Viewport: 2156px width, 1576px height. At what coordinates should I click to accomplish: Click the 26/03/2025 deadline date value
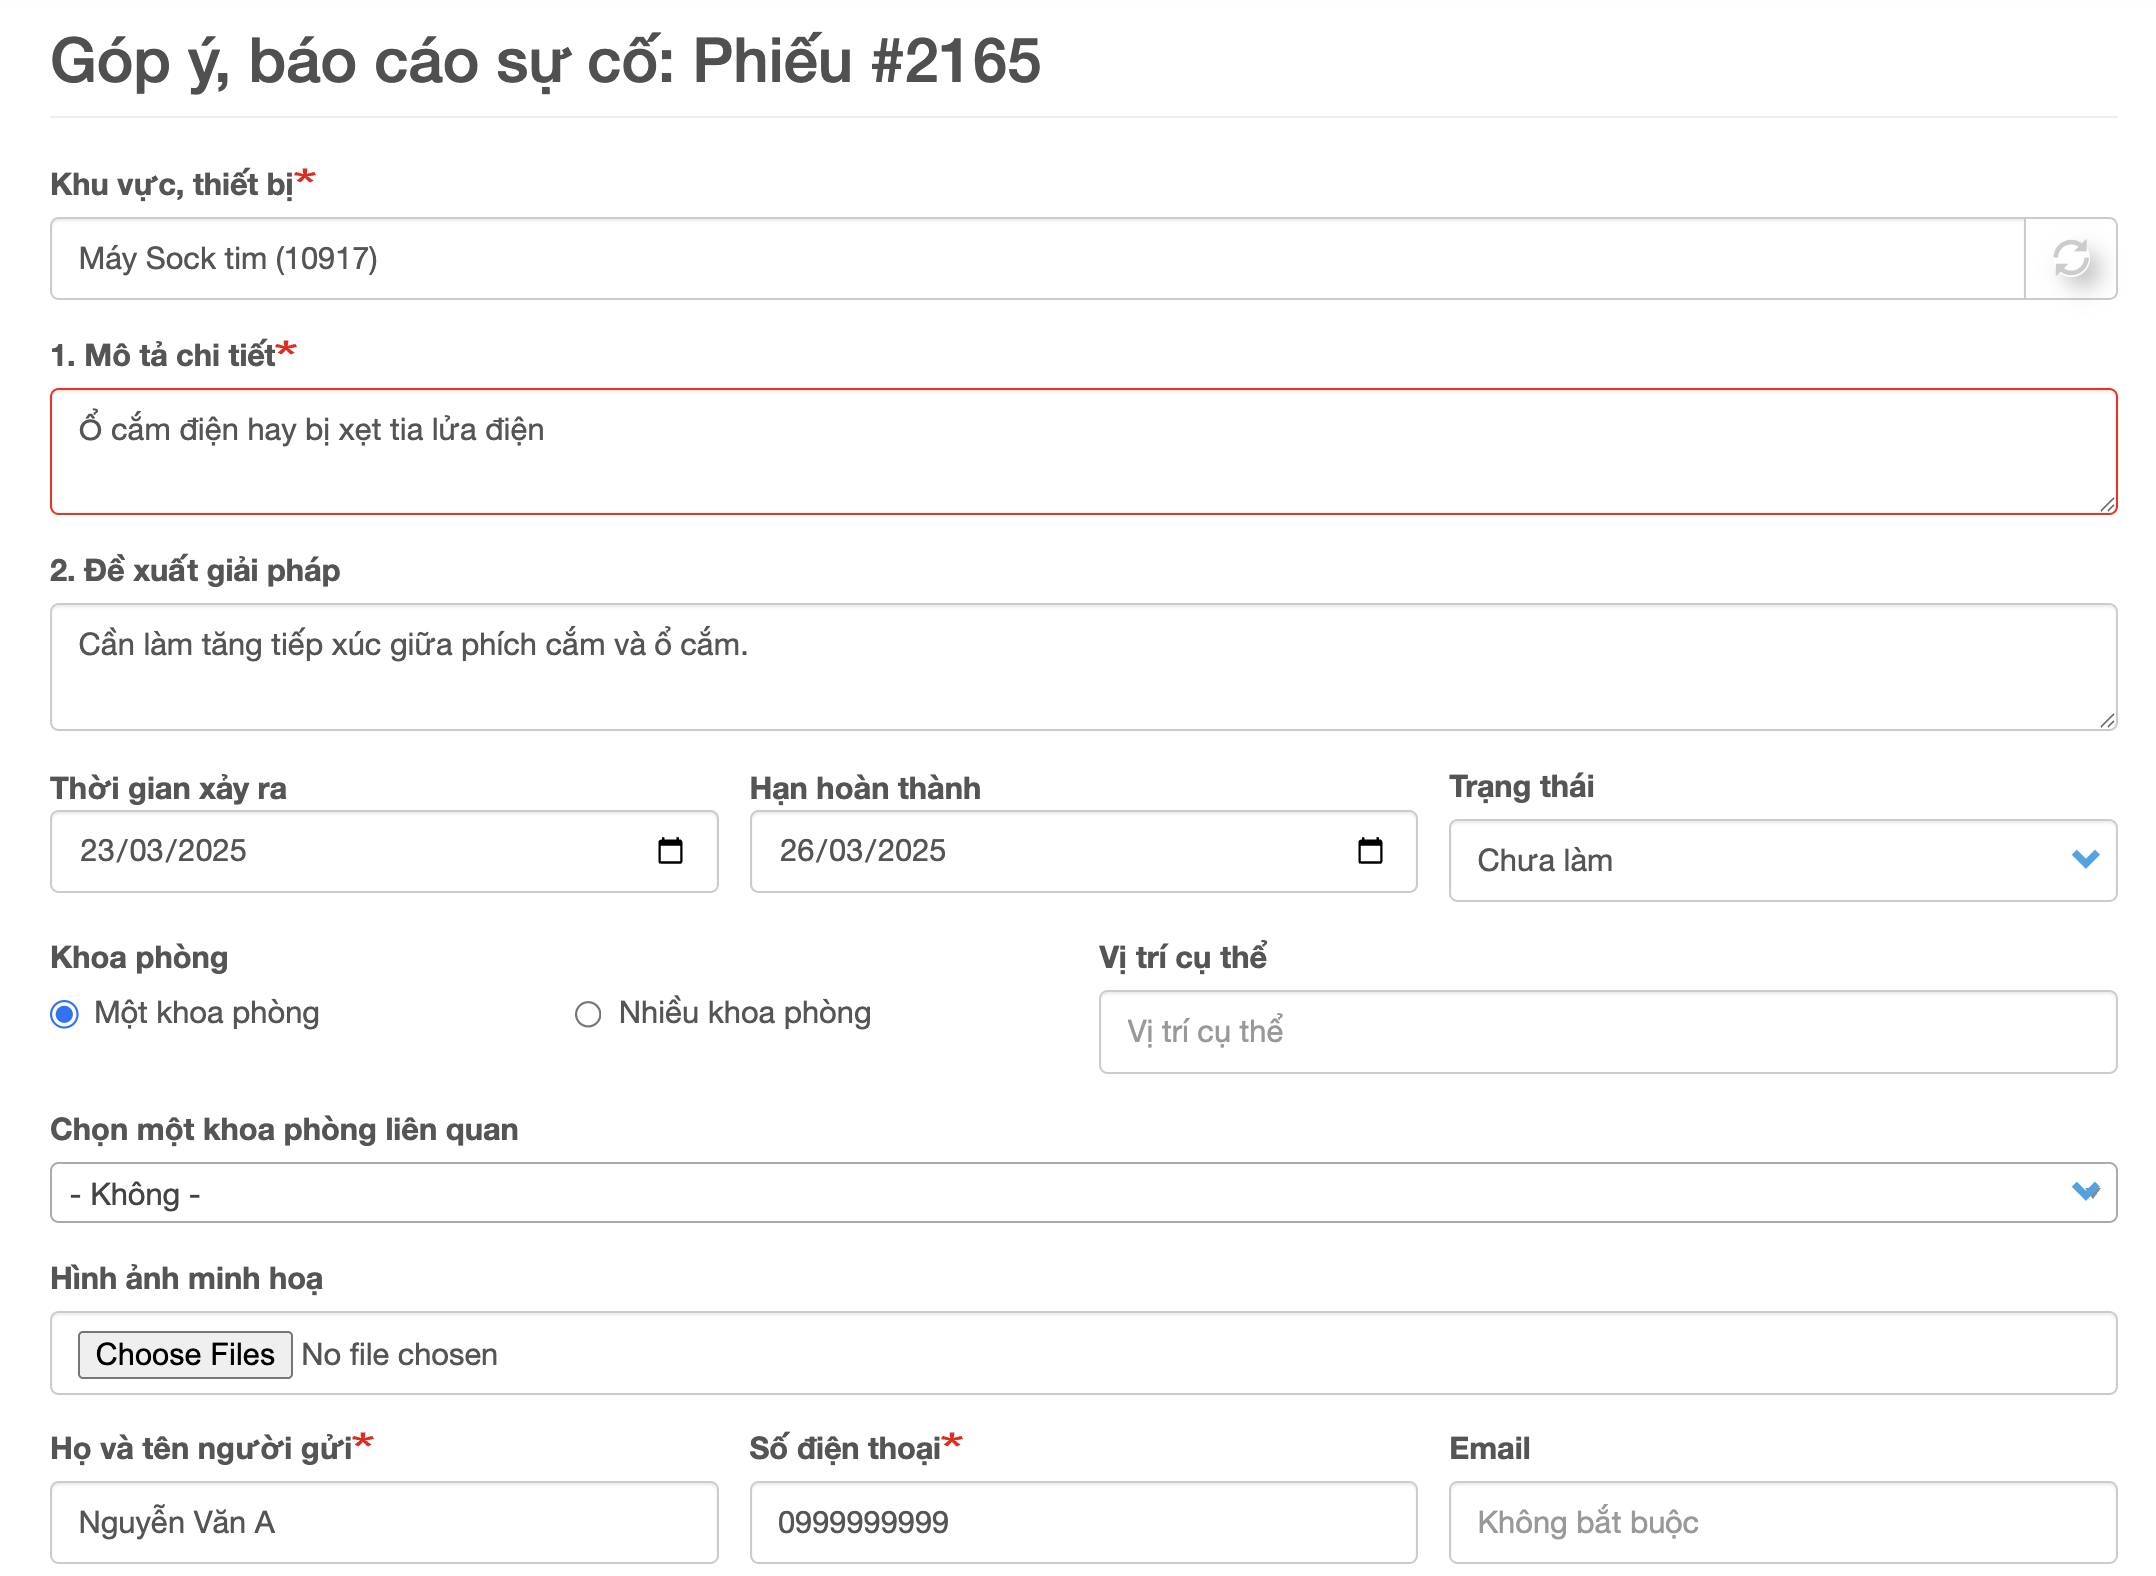click(x=863, y=851)
